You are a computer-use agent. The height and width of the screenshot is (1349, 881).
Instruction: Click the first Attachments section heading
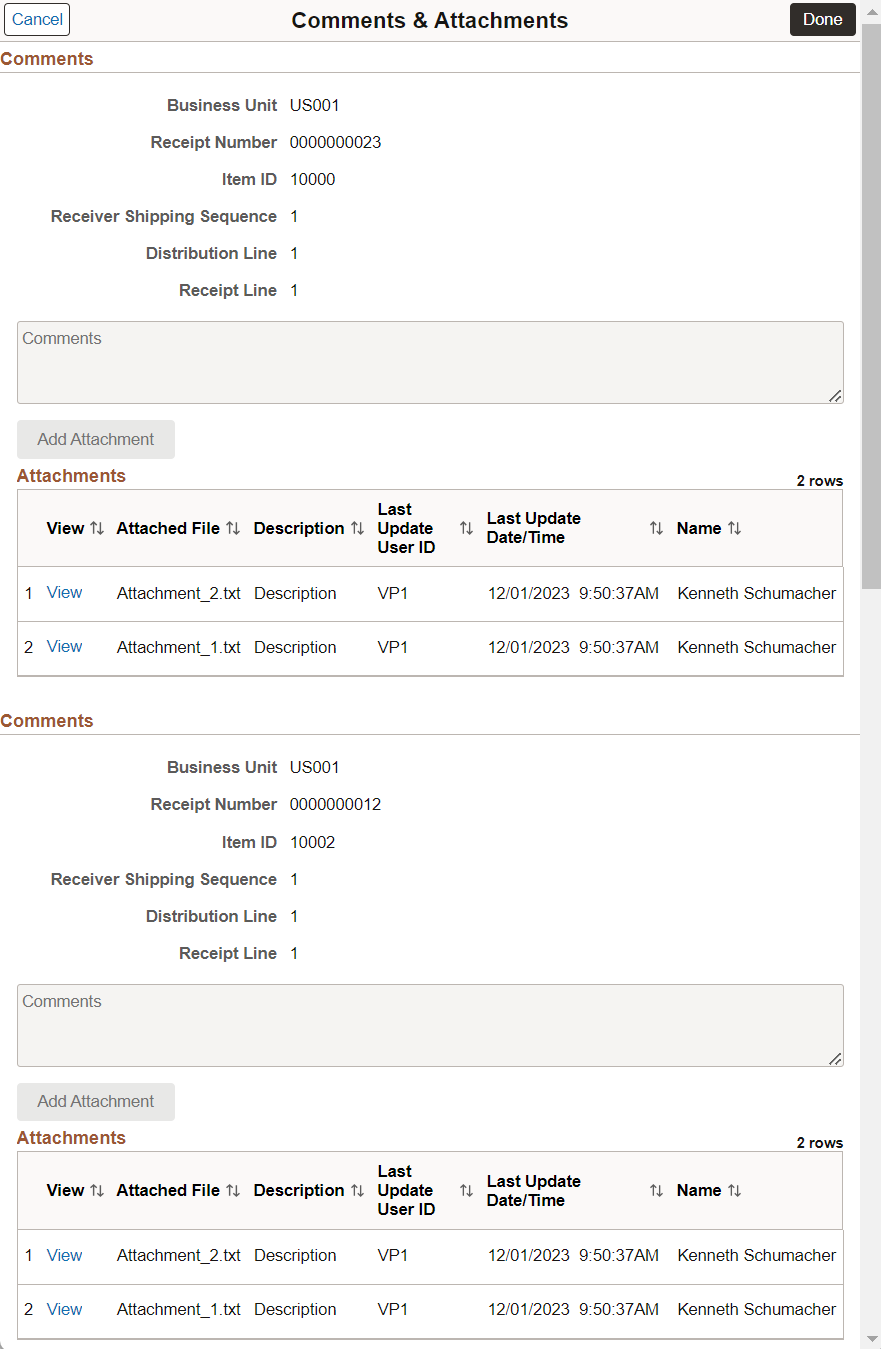(x=71, y=476)
